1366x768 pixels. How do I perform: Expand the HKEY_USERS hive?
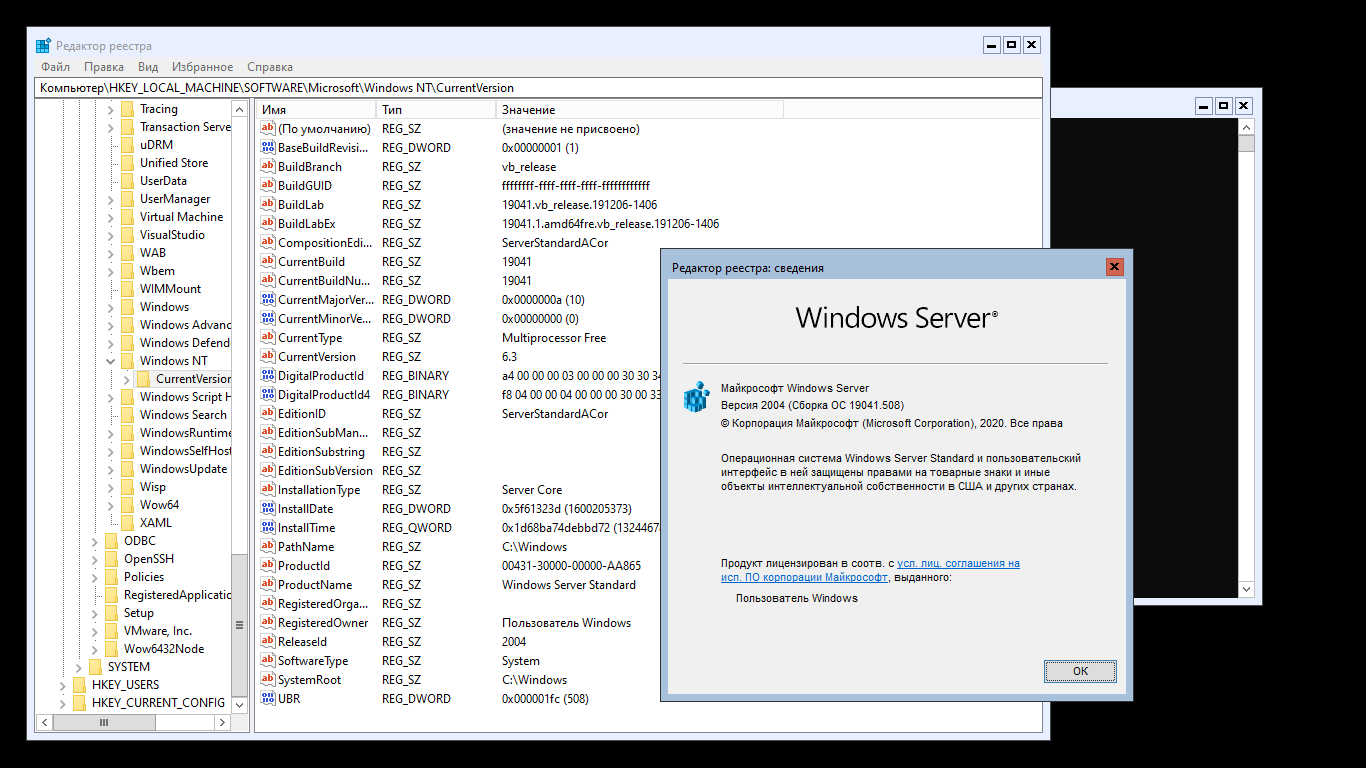[x=63, y=685]
